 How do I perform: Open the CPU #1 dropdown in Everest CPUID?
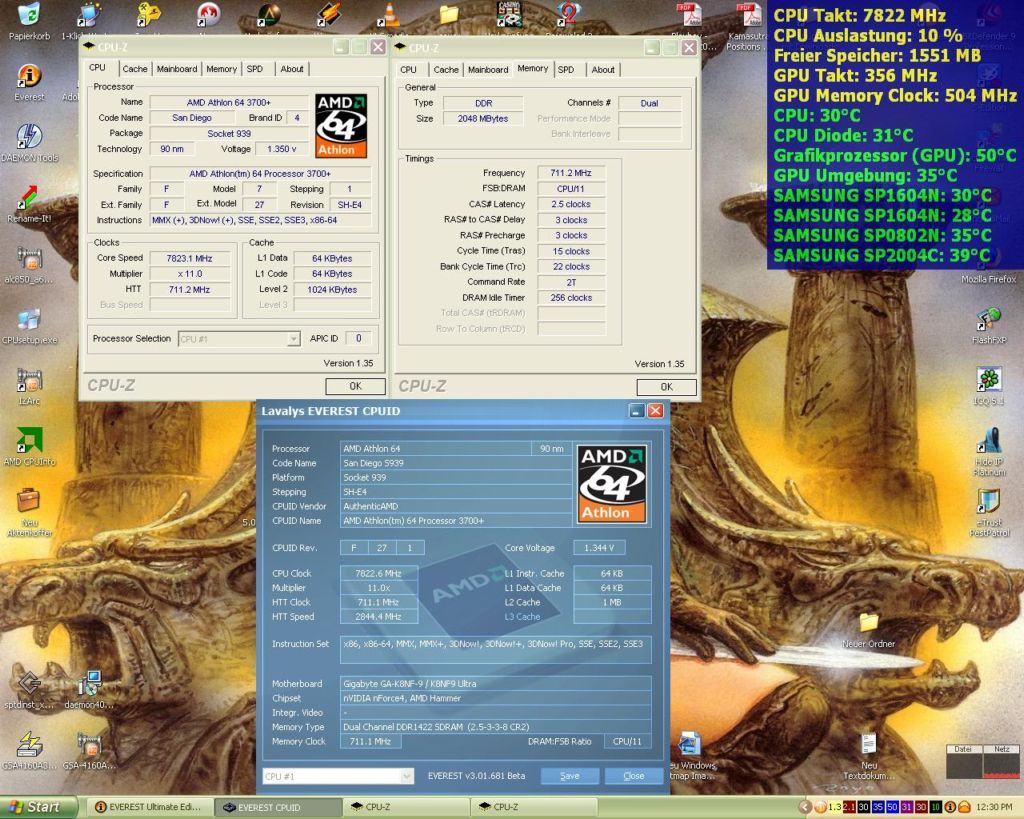coord(338,777)
